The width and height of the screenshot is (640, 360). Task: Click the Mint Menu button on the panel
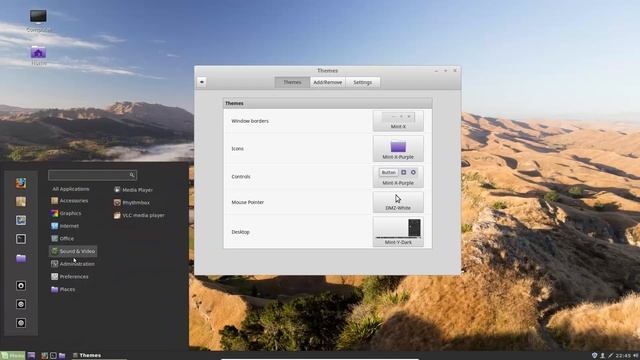click(x=13, y=356)
